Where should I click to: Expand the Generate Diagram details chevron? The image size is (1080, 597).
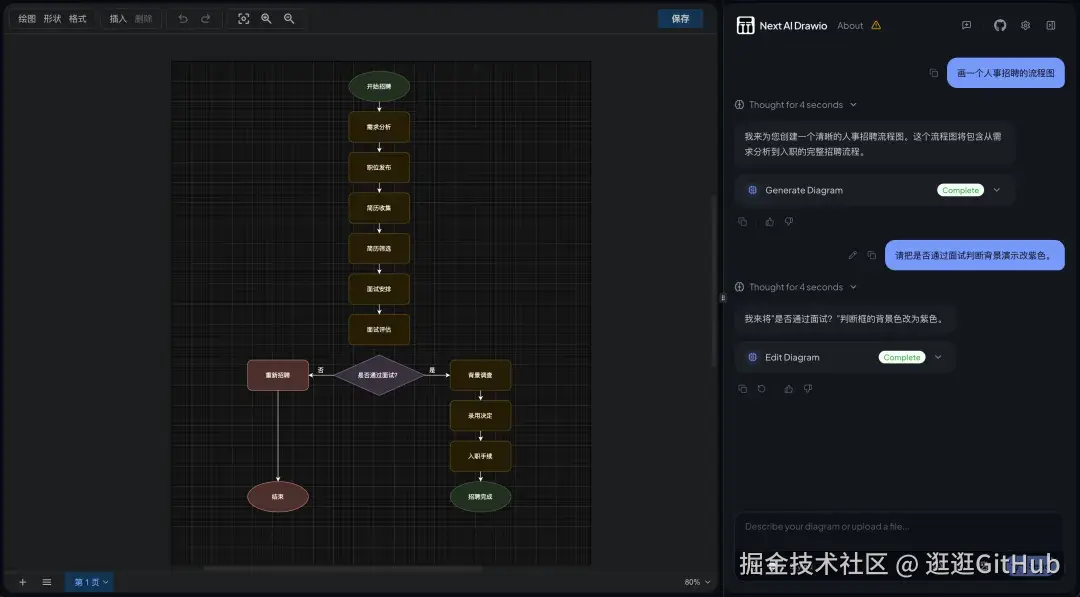tap(997, 190)
